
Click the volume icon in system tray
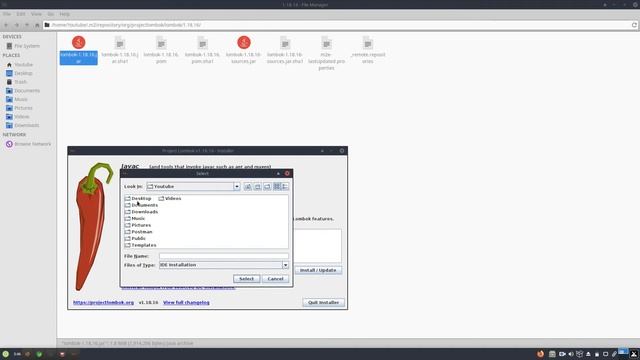coord(571,354)
